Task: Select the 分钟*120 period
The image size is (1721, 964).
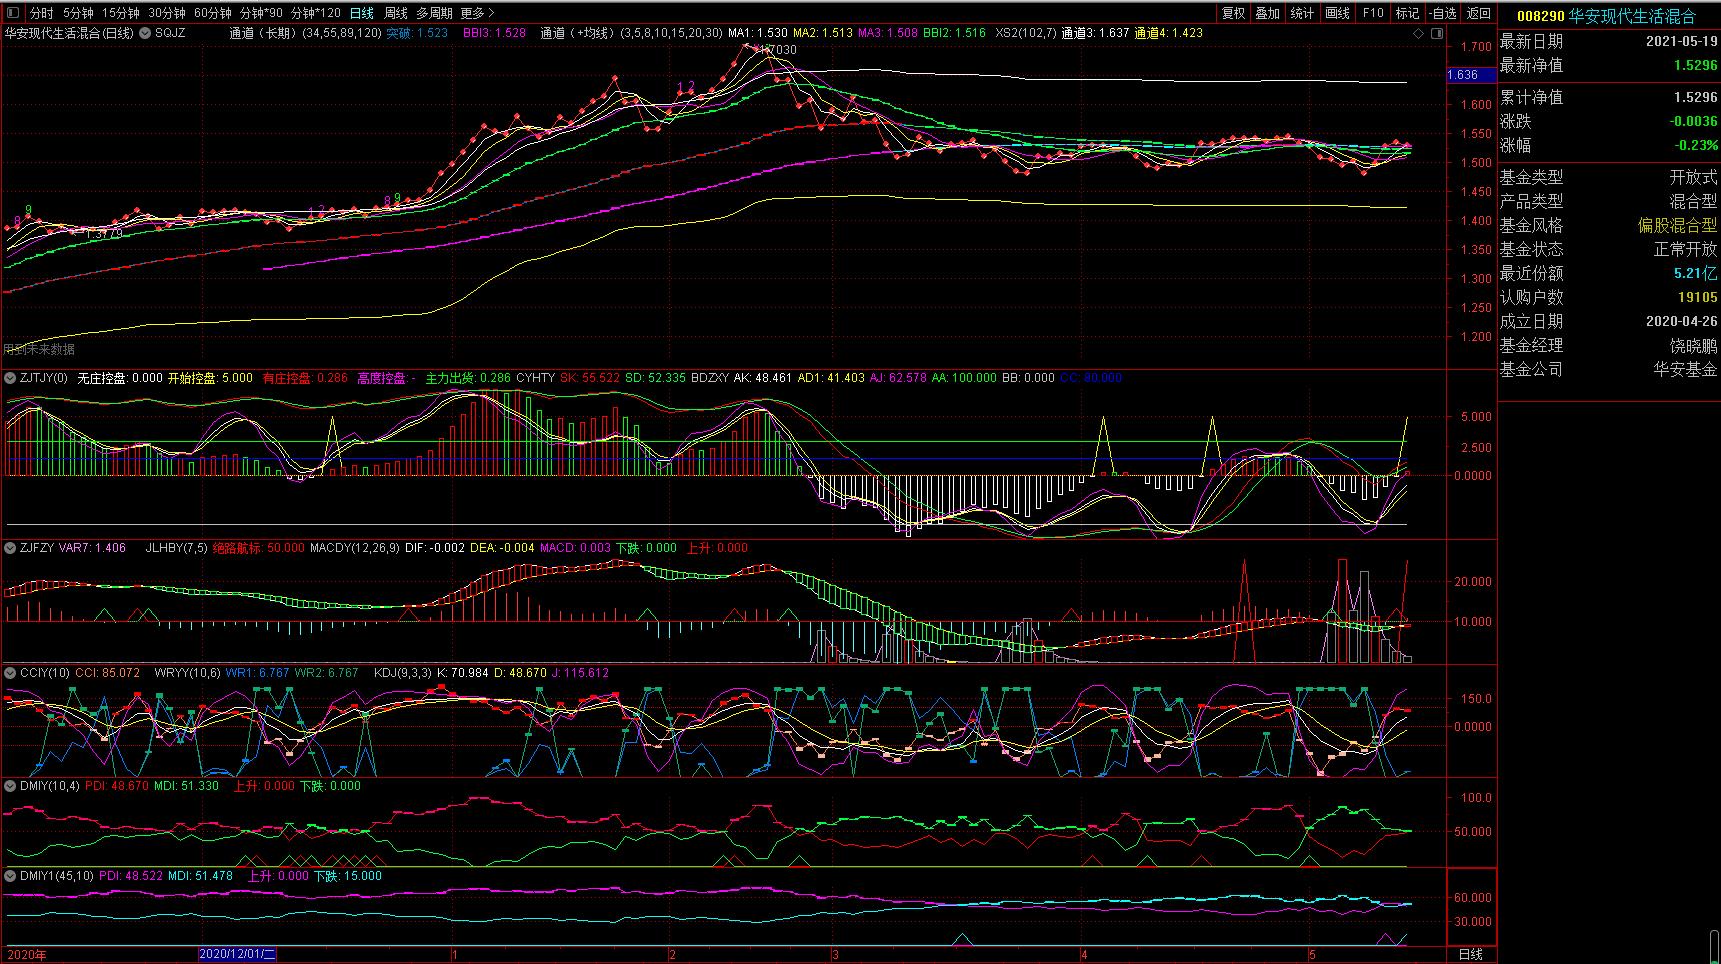Action: [316, 13]
